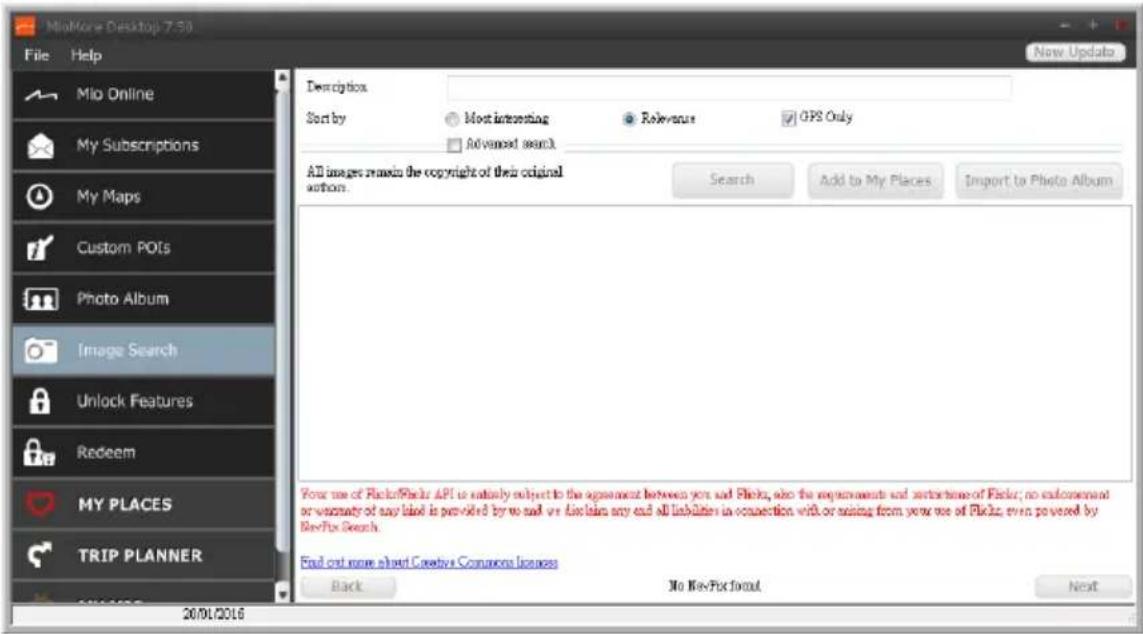
Task: Click the Custom POIs icon
Action: point(39,248)
